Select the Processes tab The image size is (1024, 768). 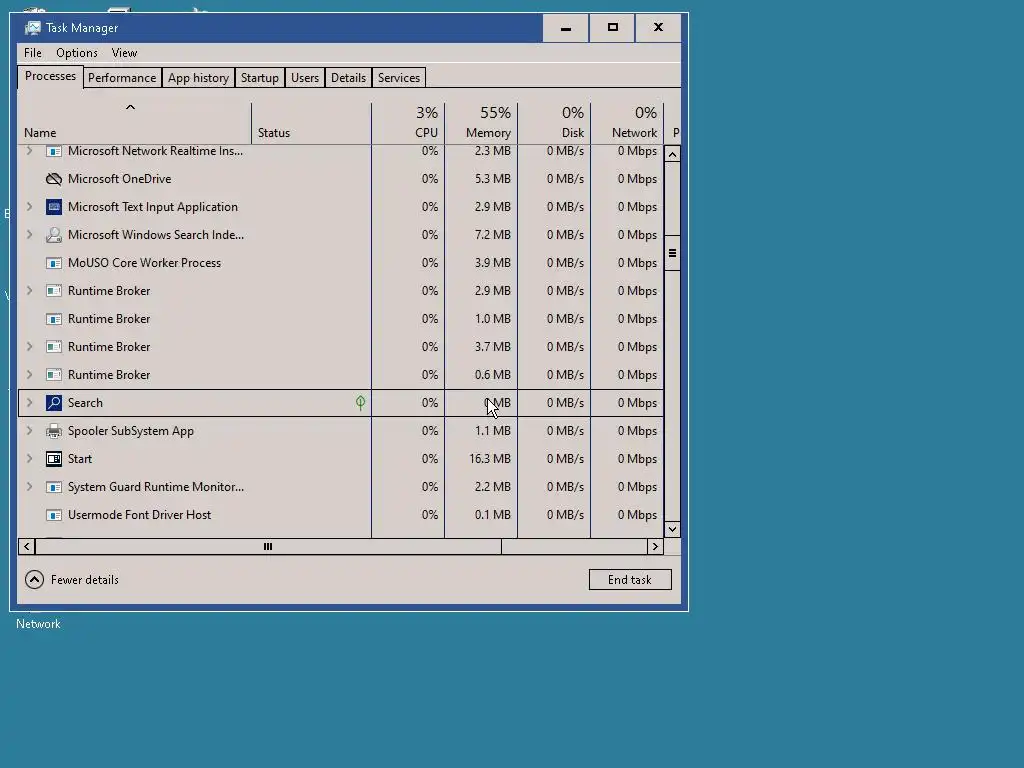click(50, 76)
